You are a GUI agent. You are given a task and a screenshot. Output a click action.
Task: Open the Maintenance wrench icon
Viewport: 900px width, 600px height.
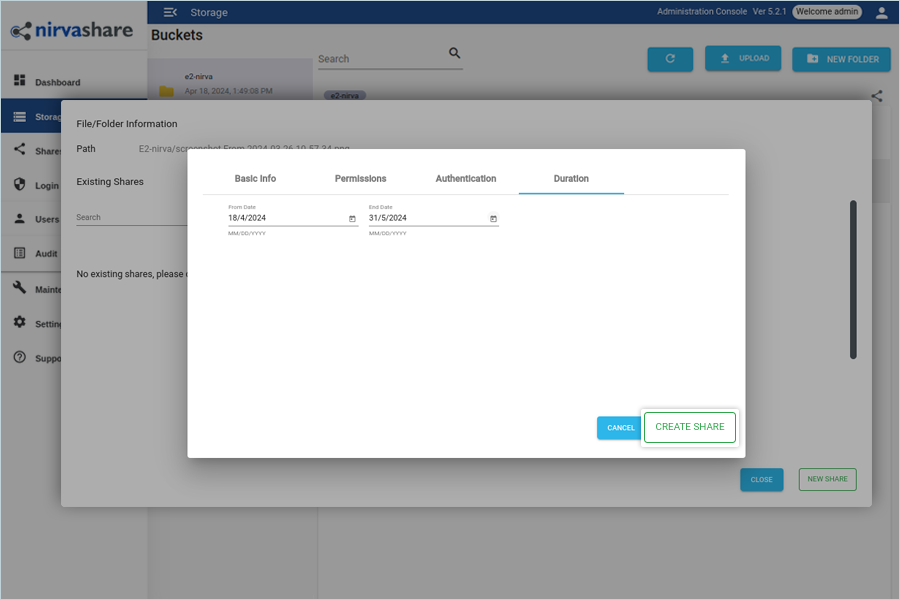pos(20,287)
